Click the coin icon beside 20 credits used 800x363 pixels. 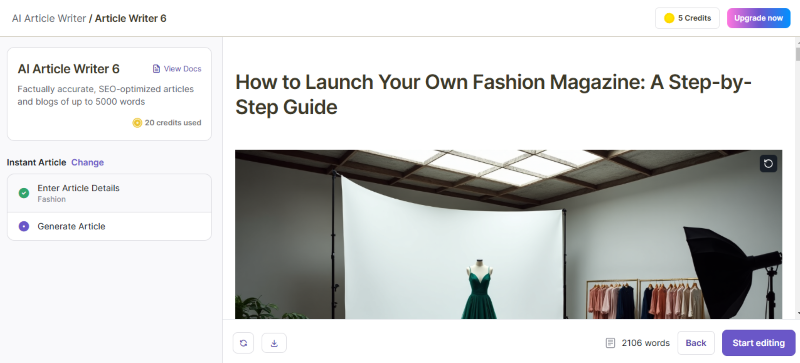tap(137, 123)
